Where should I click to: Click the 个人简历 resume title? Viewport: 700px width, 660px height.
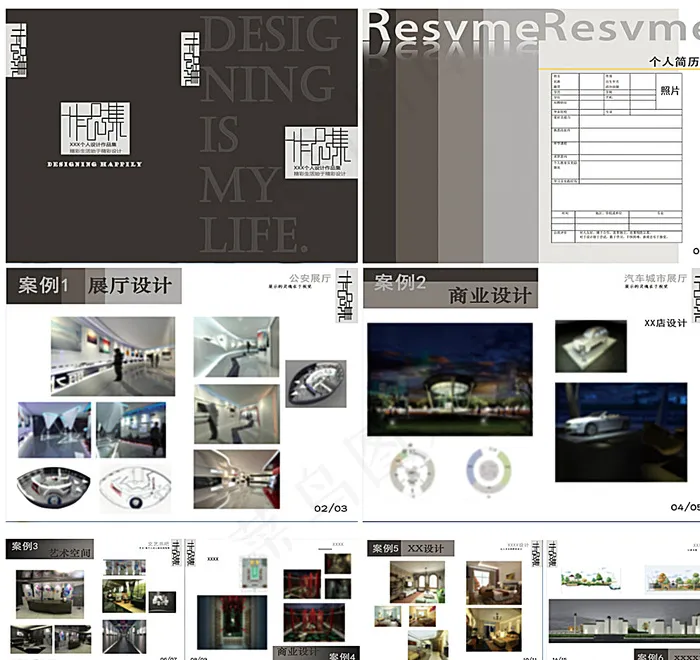(673, 61)
